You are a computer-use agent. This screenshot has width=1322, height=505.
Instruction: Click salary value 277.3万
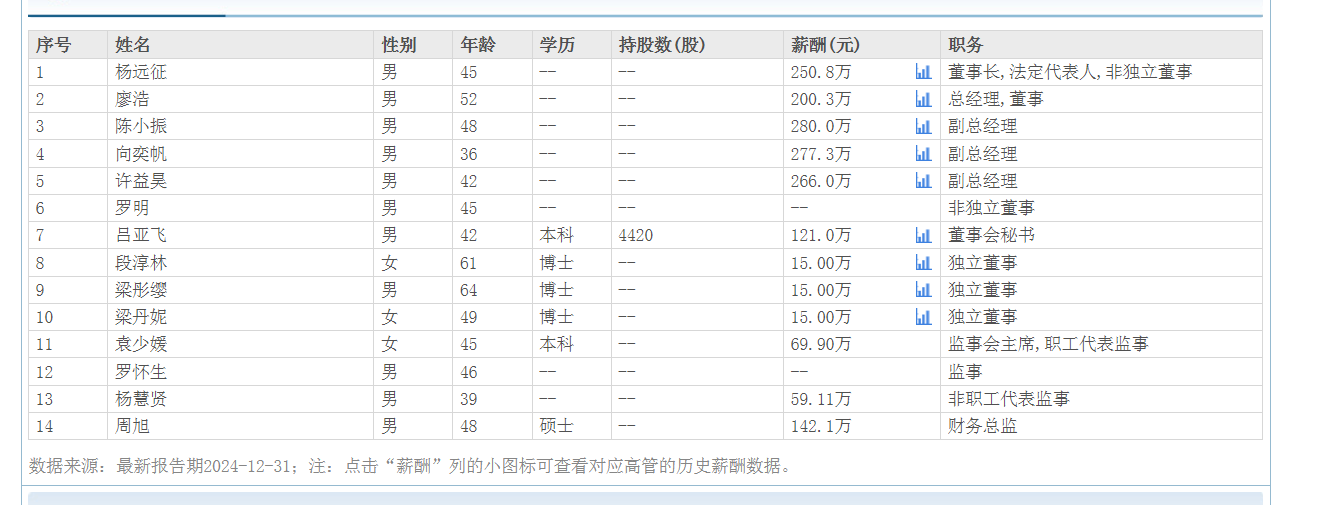(x=821, y=154)
